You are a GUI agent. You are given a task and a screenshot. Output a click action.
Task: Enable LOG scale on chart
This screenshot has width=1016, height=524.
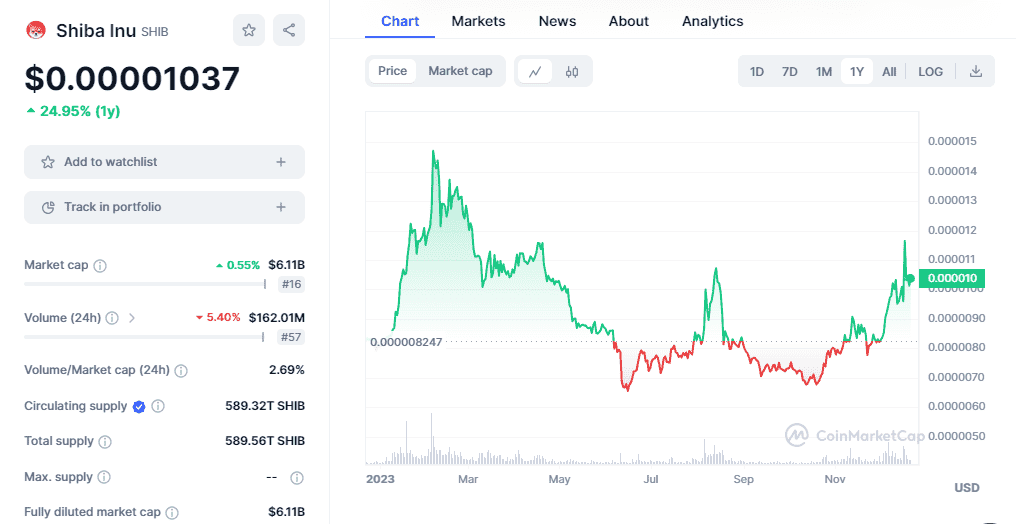point(930,71)
